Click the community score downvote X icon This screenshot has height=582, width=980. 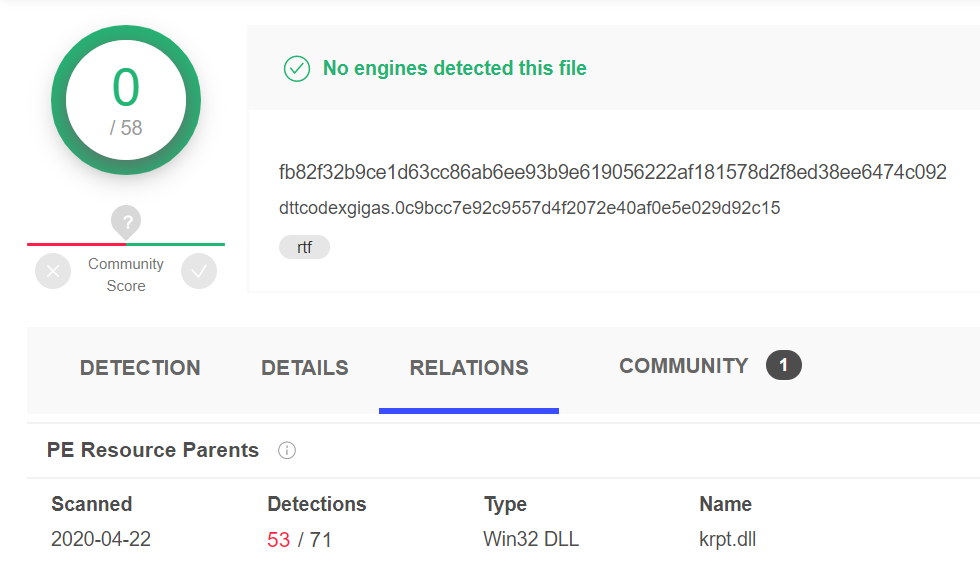[53, 271]
